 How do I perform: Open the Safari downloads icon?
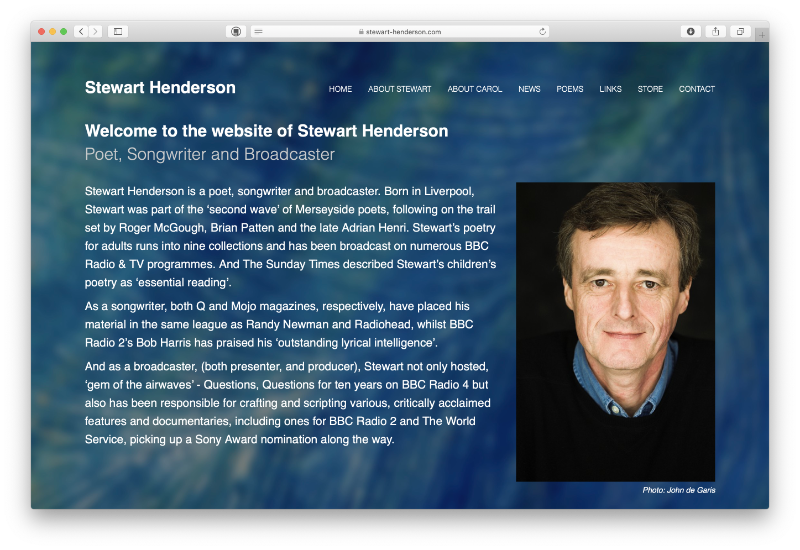coord(690,32)
